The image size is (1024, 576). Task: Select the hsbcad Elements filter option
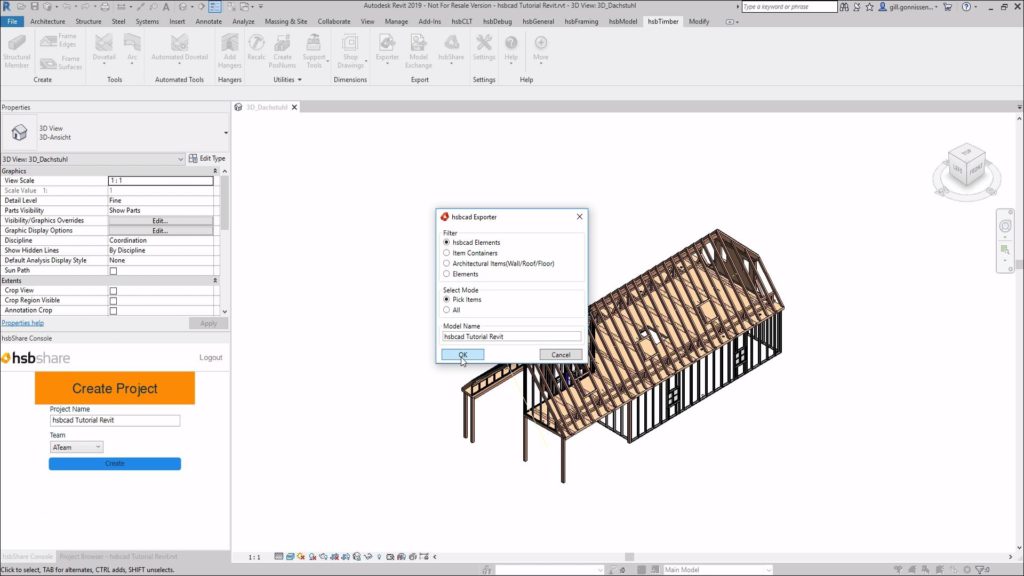pyautogui.click(x=447, y=242)
